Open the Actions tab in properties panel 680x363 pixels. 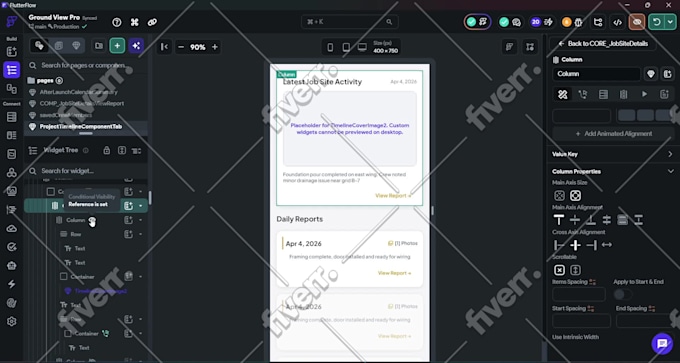coord(583,94)
